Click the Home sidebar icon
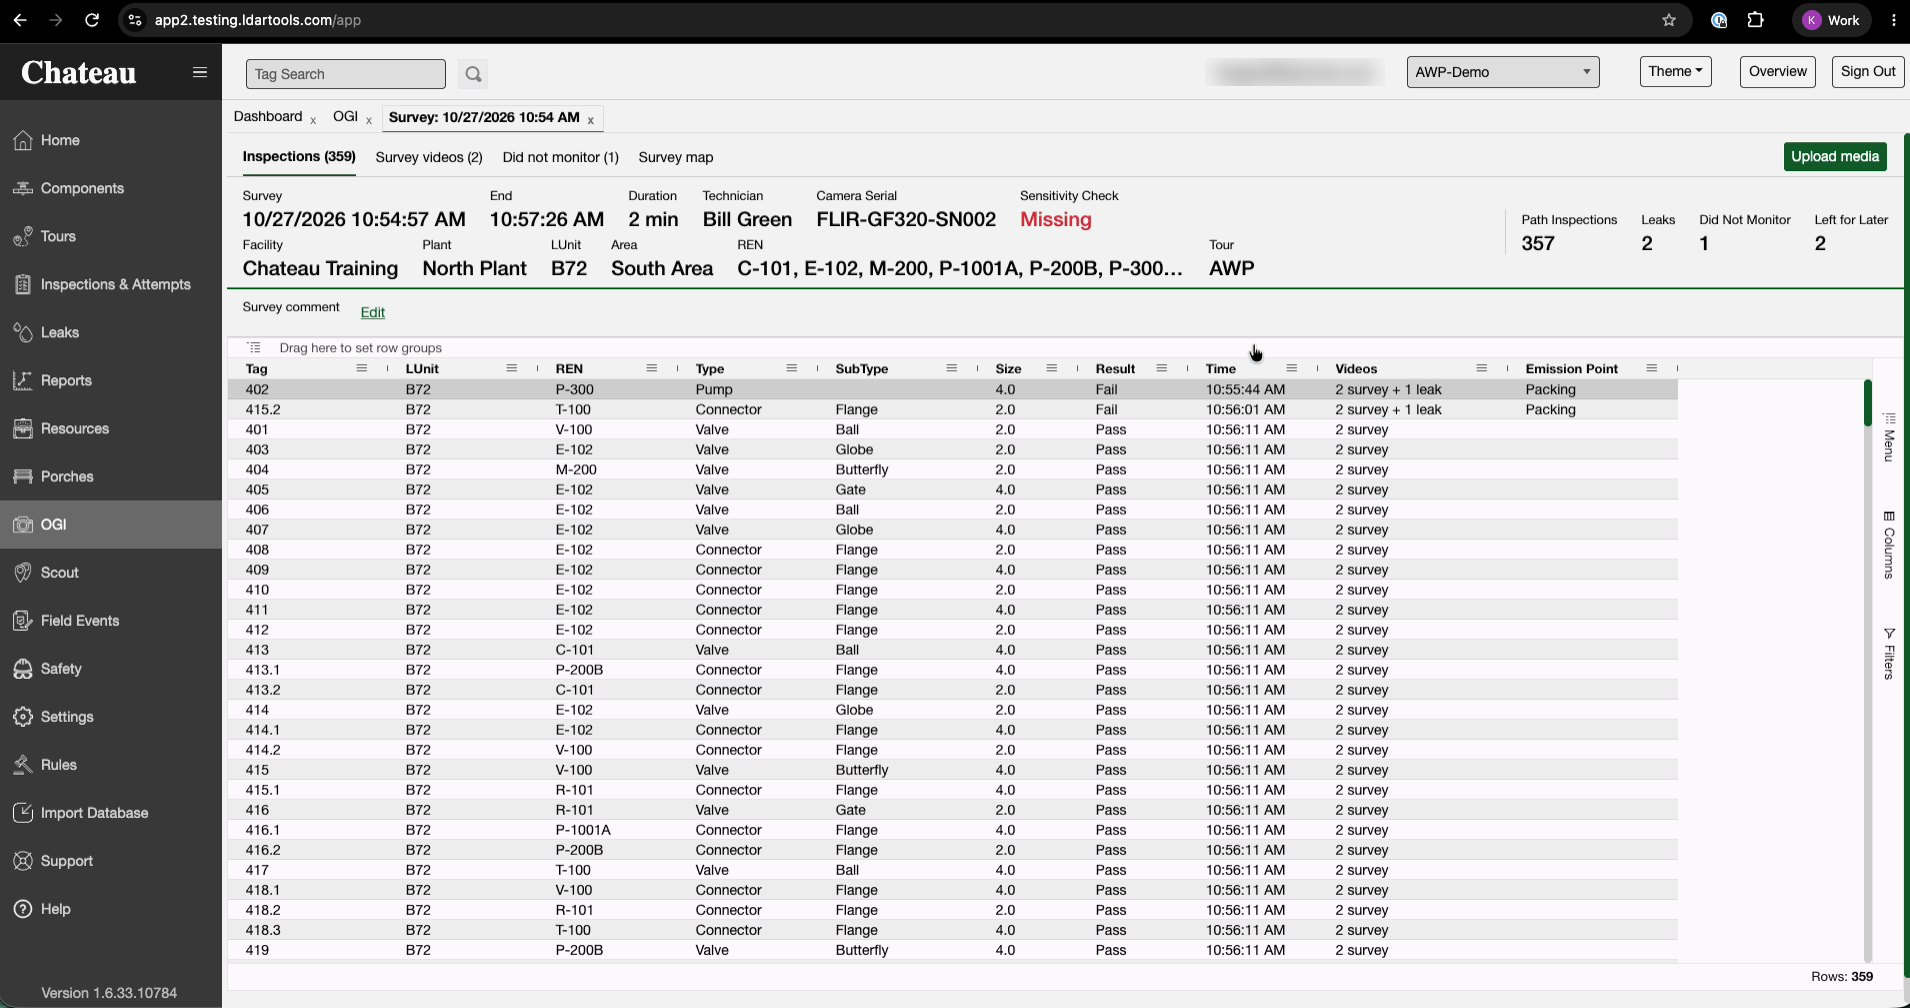Image resolution: width=1910 pixels, height=1008 pixels. (x=23, y=141)
